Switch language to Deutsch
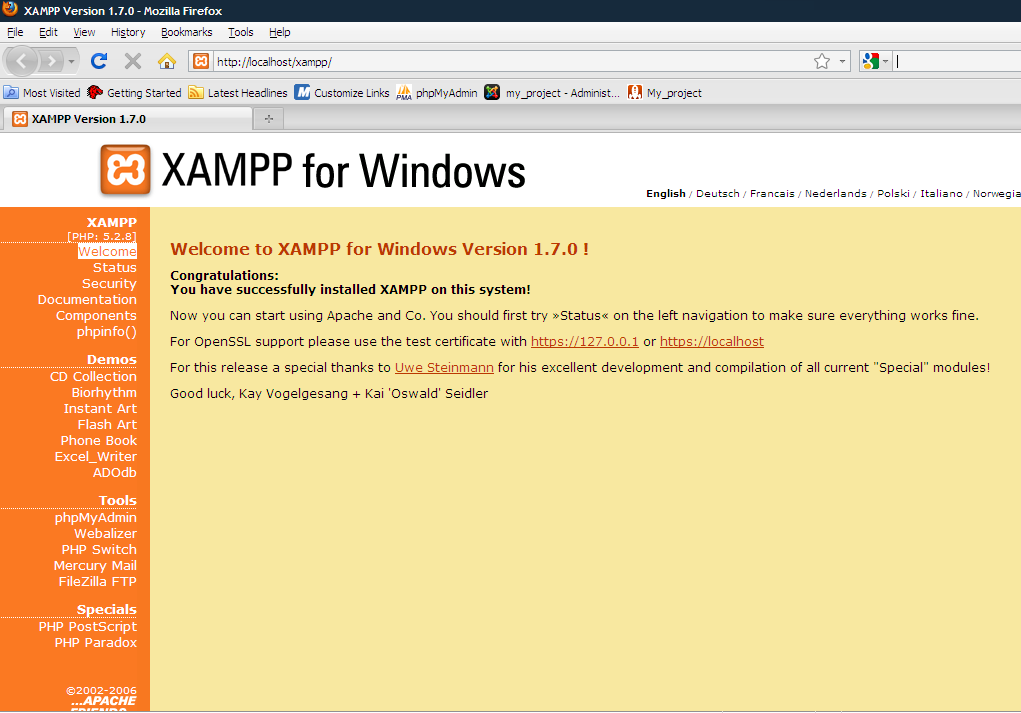 [718, 193]
